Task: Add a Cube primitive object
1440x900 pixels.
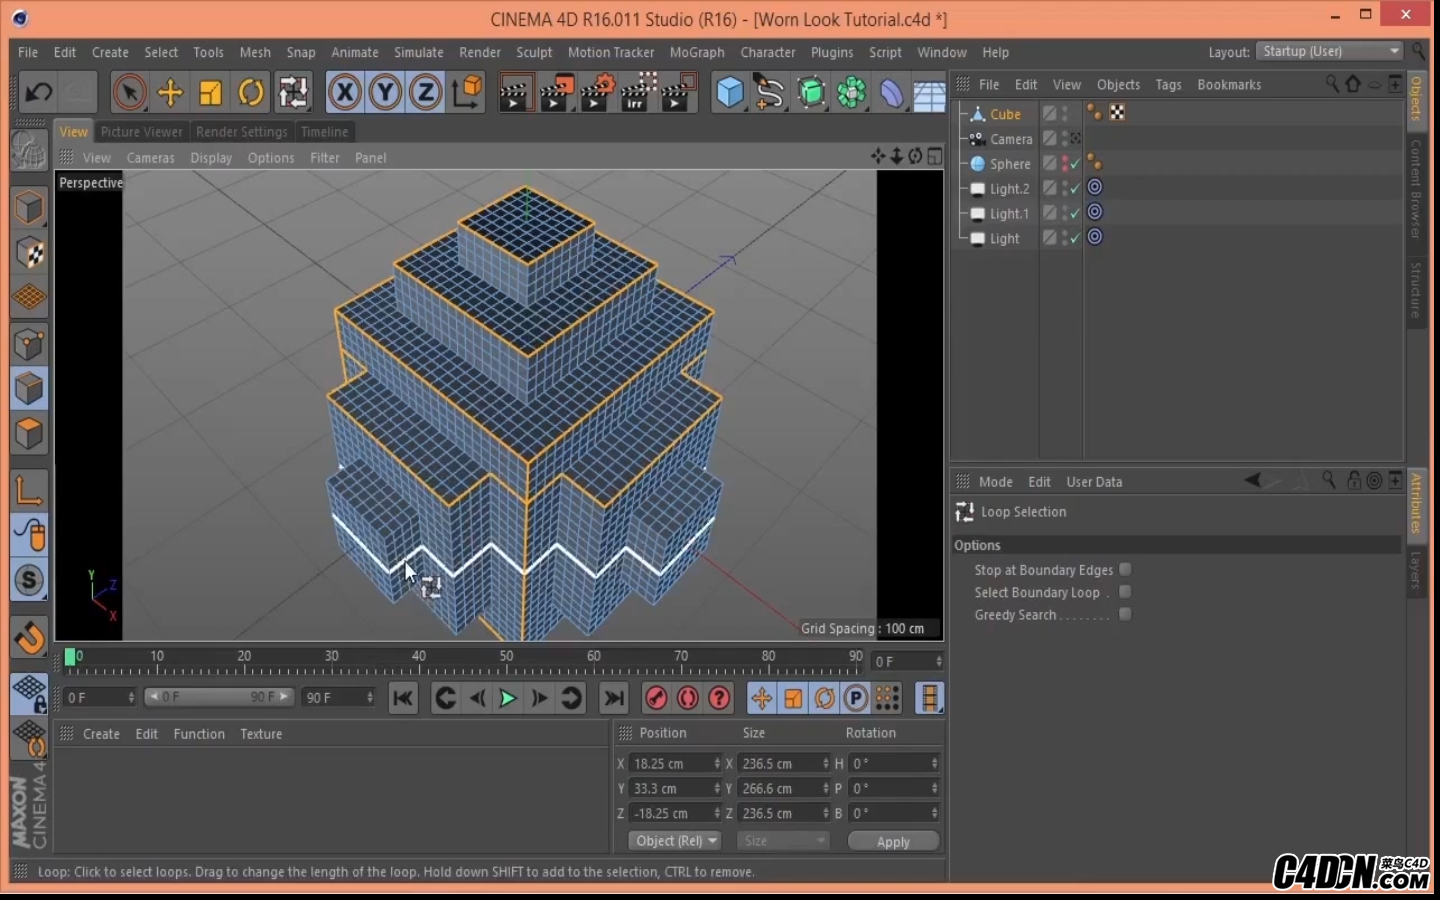Action: 730,93
